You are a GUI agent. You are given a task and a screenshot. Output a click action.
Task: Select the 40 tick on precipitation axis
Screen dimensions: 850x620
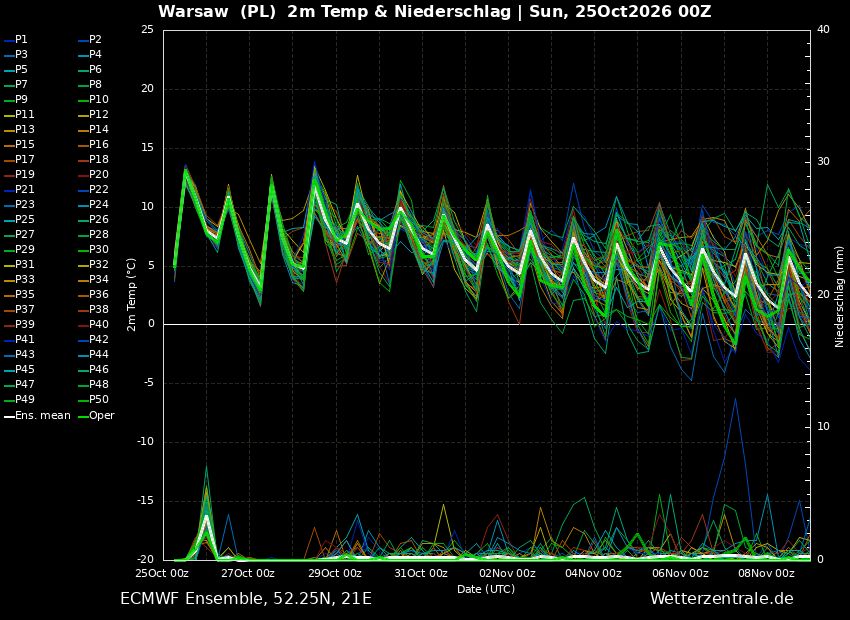point(823,30)
